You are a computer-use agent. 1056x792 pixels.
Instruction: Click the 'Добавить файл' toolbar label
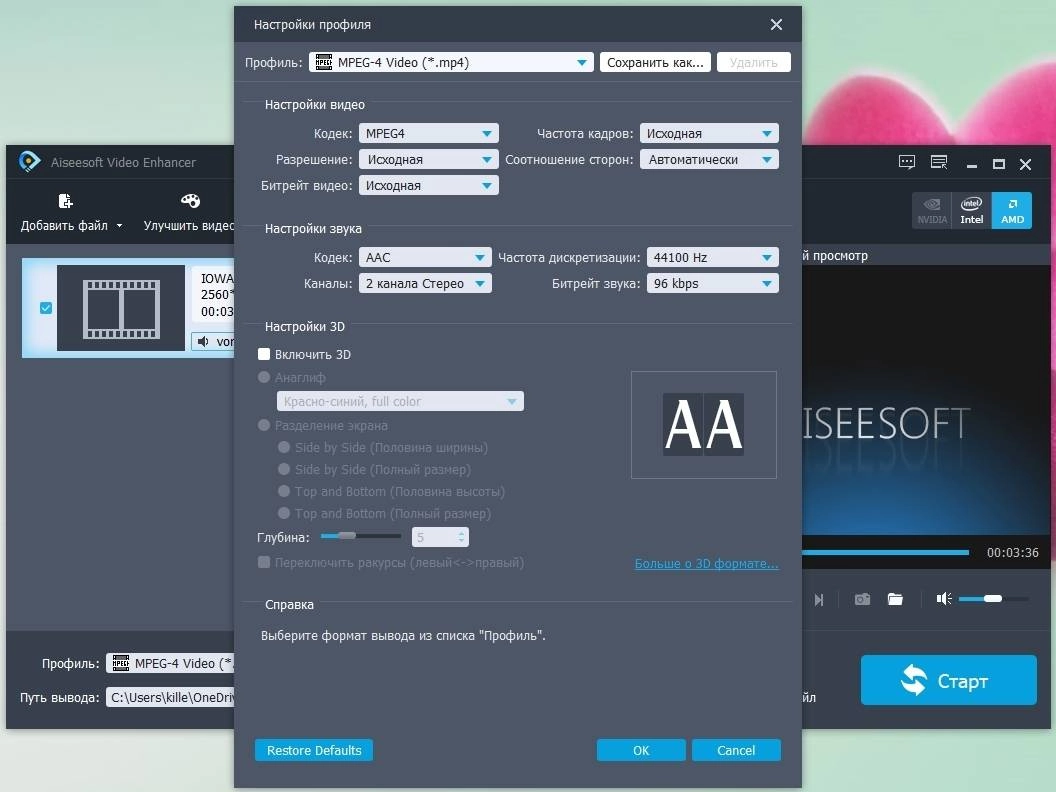pyautogui.click(x=64, y=226)
